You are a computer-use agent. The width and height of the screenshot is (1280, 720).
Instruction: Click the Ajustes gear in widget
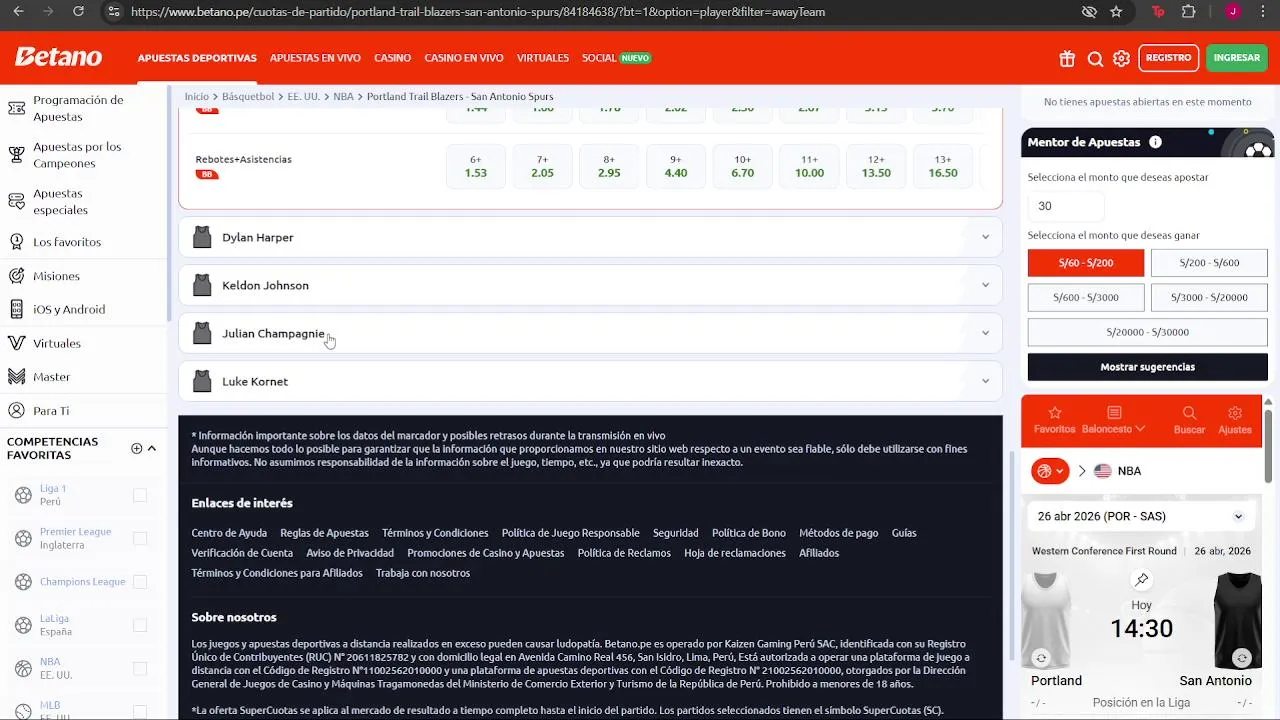point(1235,413)
